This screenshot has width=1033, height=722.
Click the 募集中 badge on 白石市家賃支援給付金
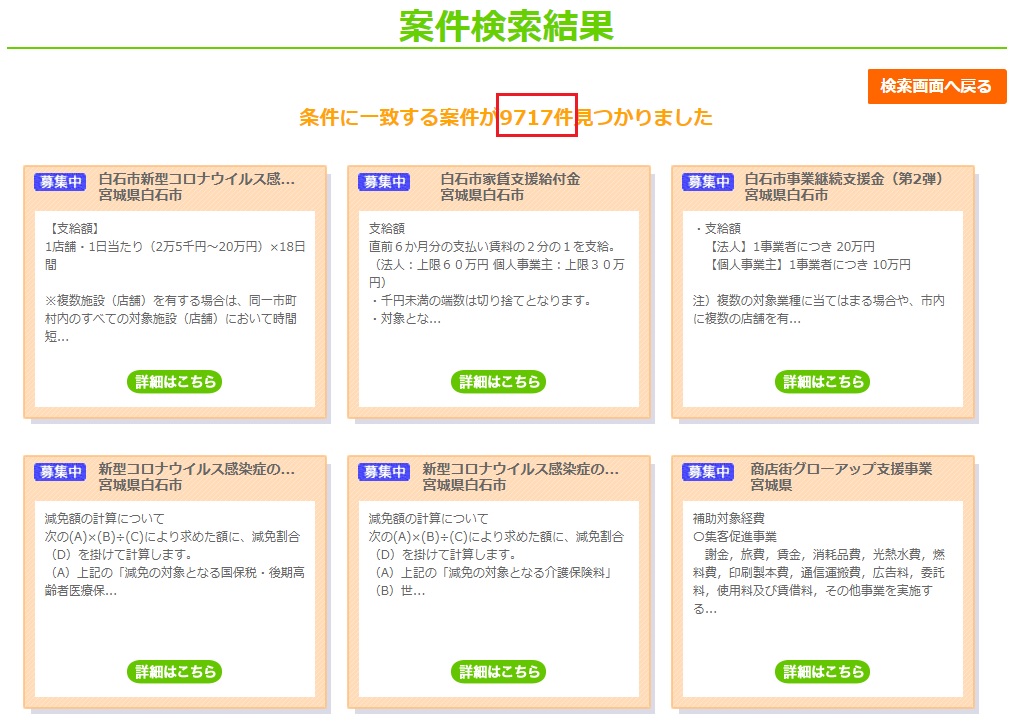coord(385,182)
